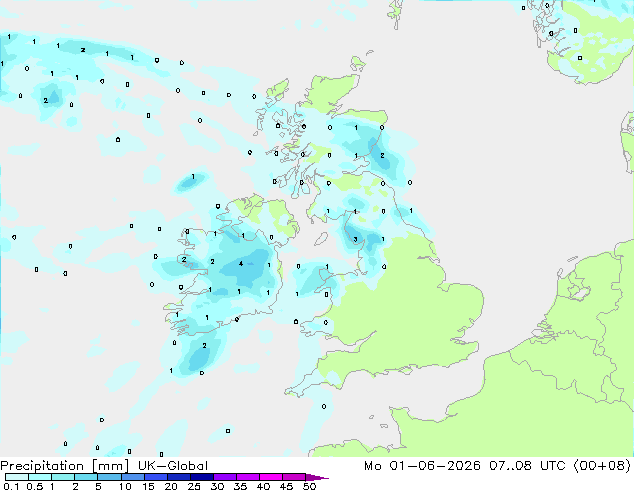The height and width of the screenshot is (490, 634).
Task: Choose the 25–30 mm dark navy swatch
Action: (x=201, y=477)
